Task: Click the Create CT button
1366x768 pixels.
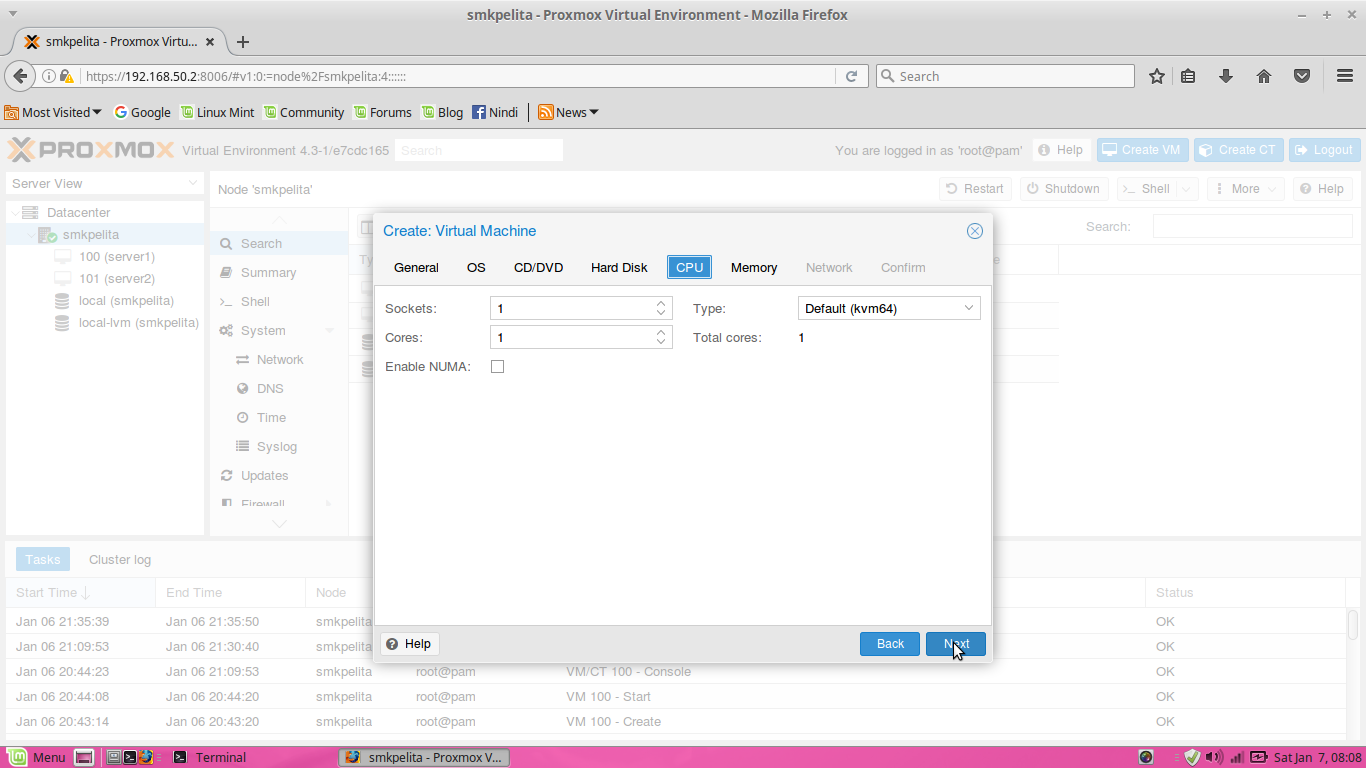Action: [1238, 150]
